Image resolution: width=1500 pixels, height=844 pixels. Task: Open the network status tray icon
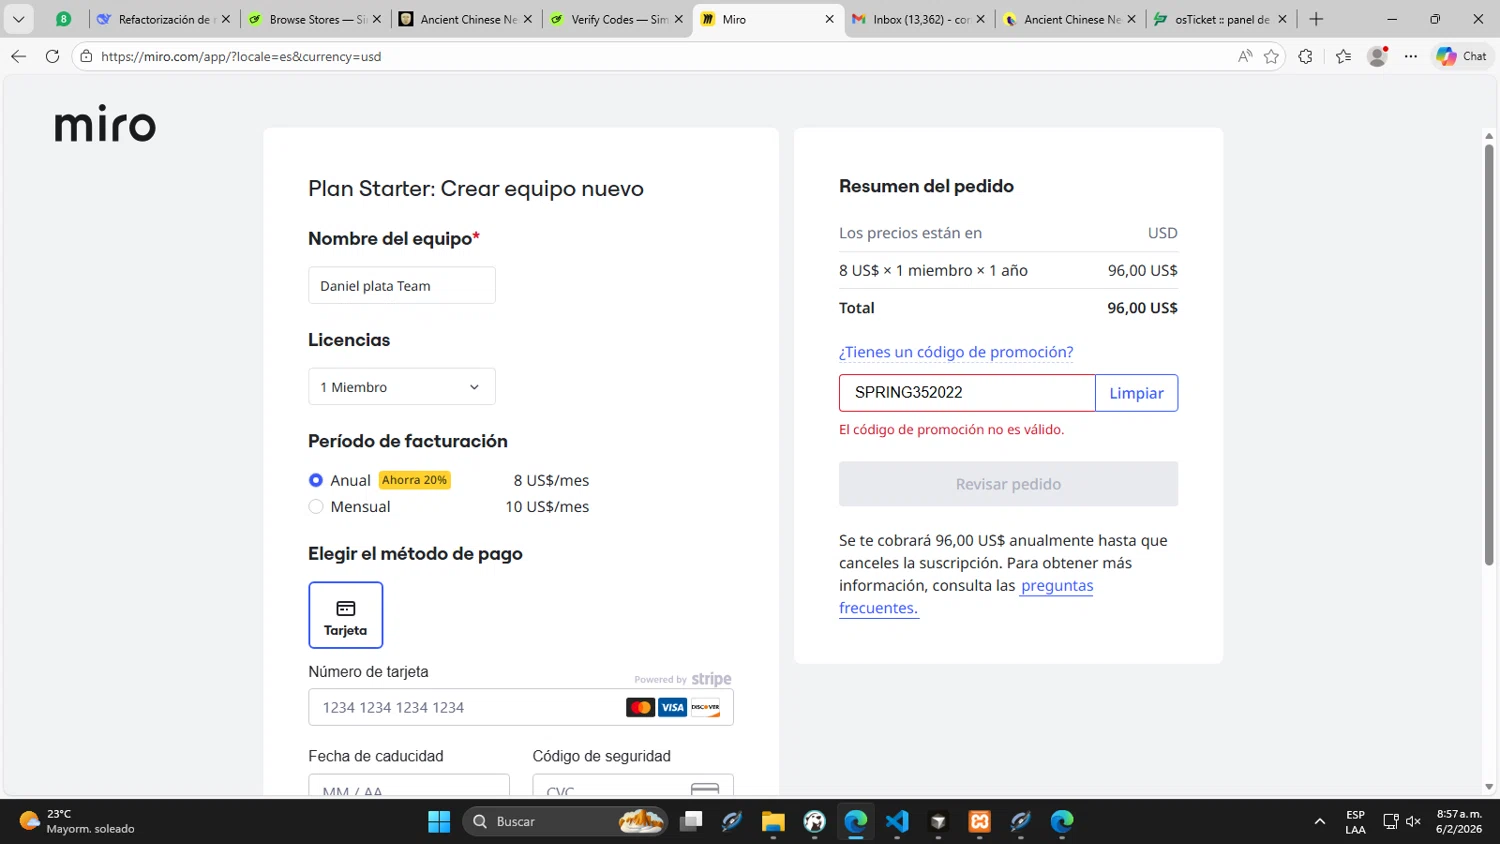tap(1390, 821)
